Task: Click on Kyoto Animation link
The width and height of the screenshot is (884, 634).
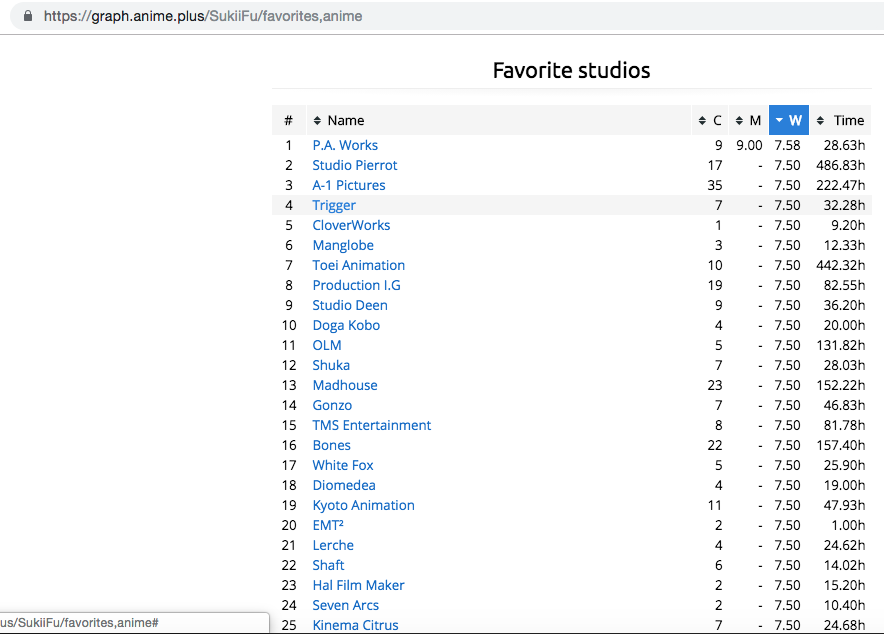Action: click(x=363, y=505)
